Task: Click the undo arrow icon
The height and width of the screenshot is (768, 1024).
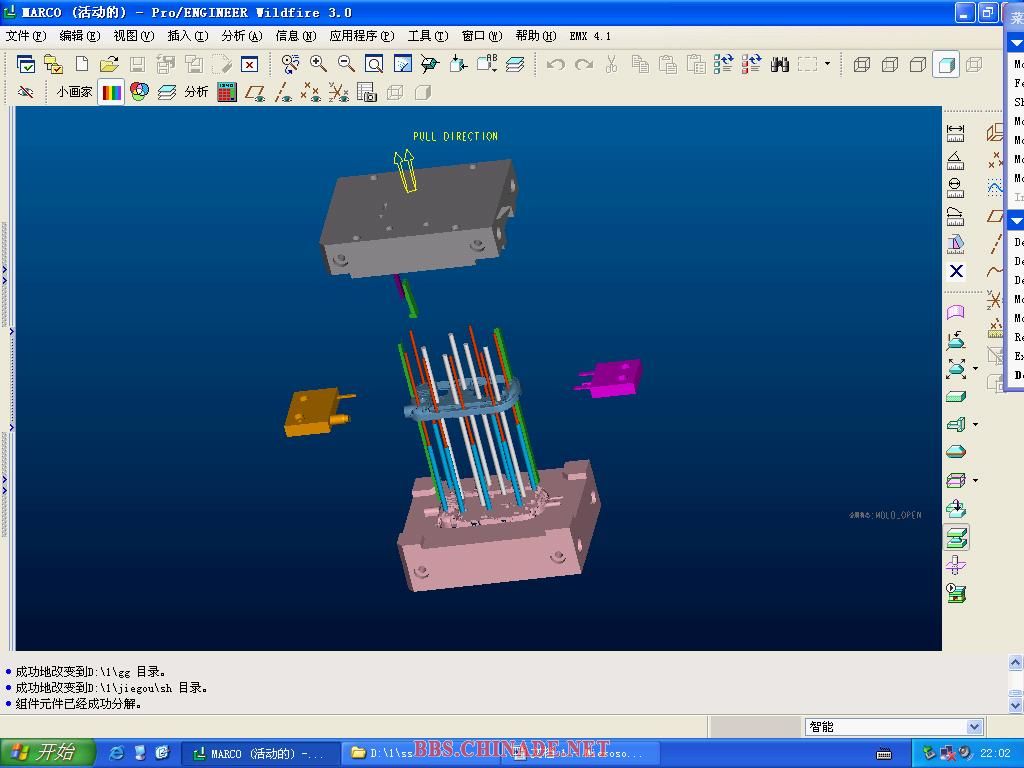Action: 555,64
